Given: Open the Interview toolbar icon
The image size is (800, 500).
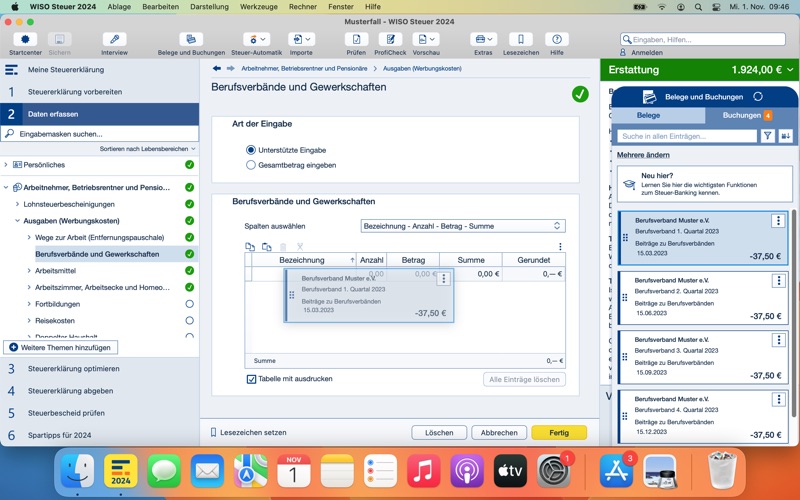Looking at the screenshot, I should (x=114, y=39).
